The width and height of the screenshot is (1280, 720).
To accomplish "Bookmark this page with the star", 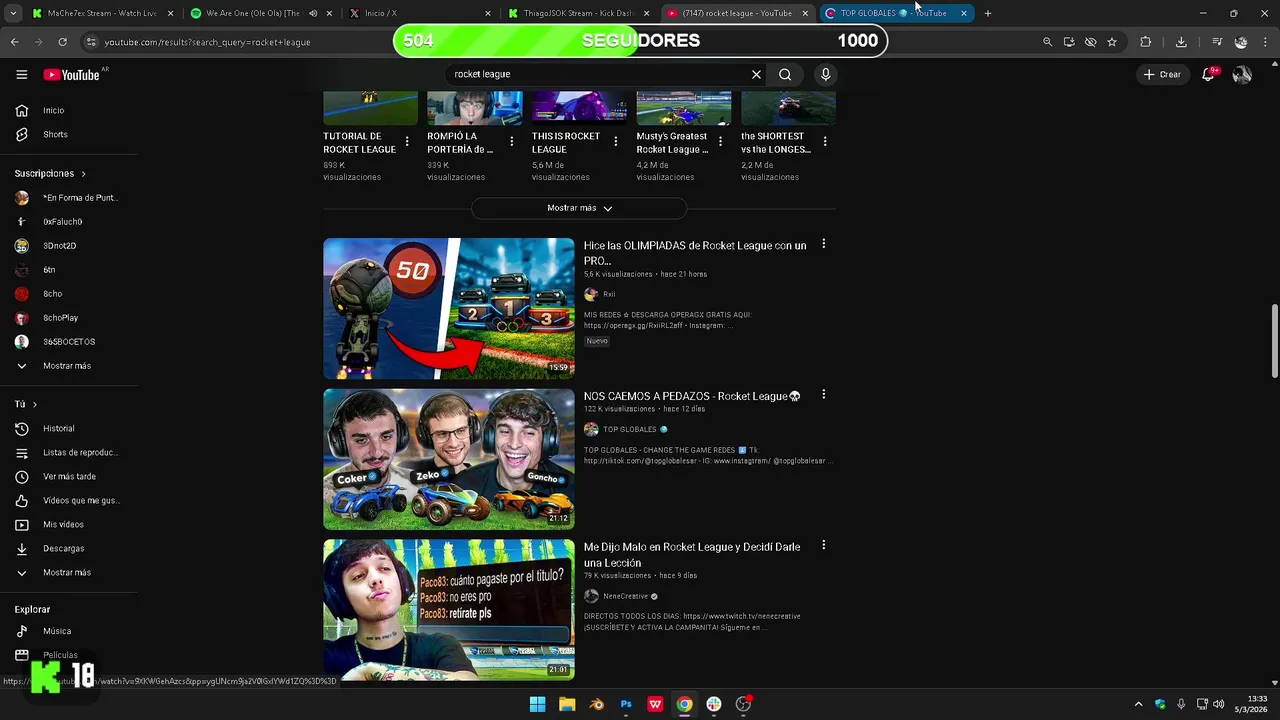I will [1112, 42].
